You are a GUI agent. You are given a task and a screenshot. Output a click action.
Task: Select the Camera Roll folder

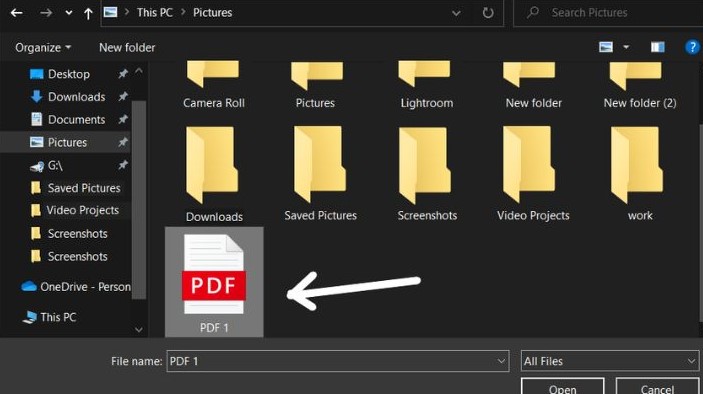(213, 85)
